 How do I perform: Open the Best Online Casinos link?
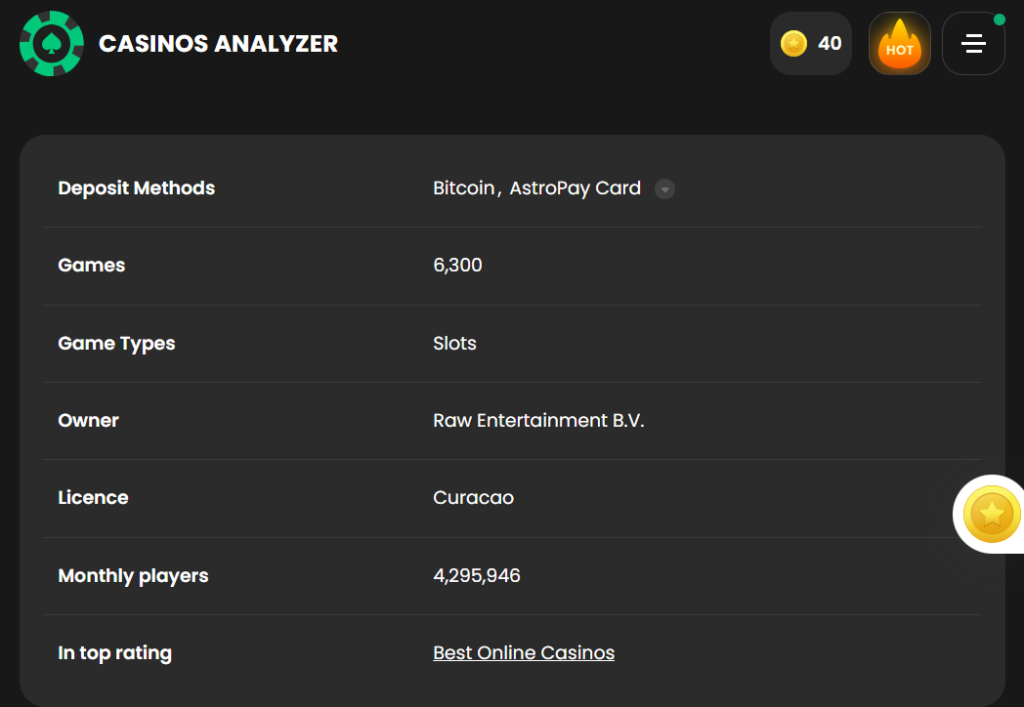(523, 653)
